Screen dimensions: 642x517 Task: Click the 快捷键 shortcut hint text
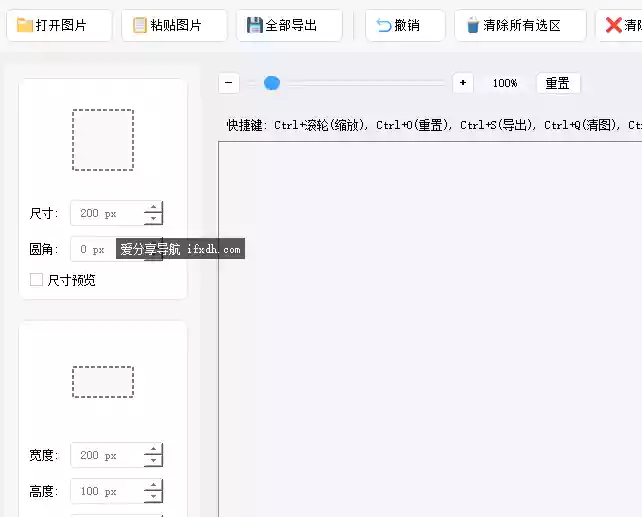point(434,125)
